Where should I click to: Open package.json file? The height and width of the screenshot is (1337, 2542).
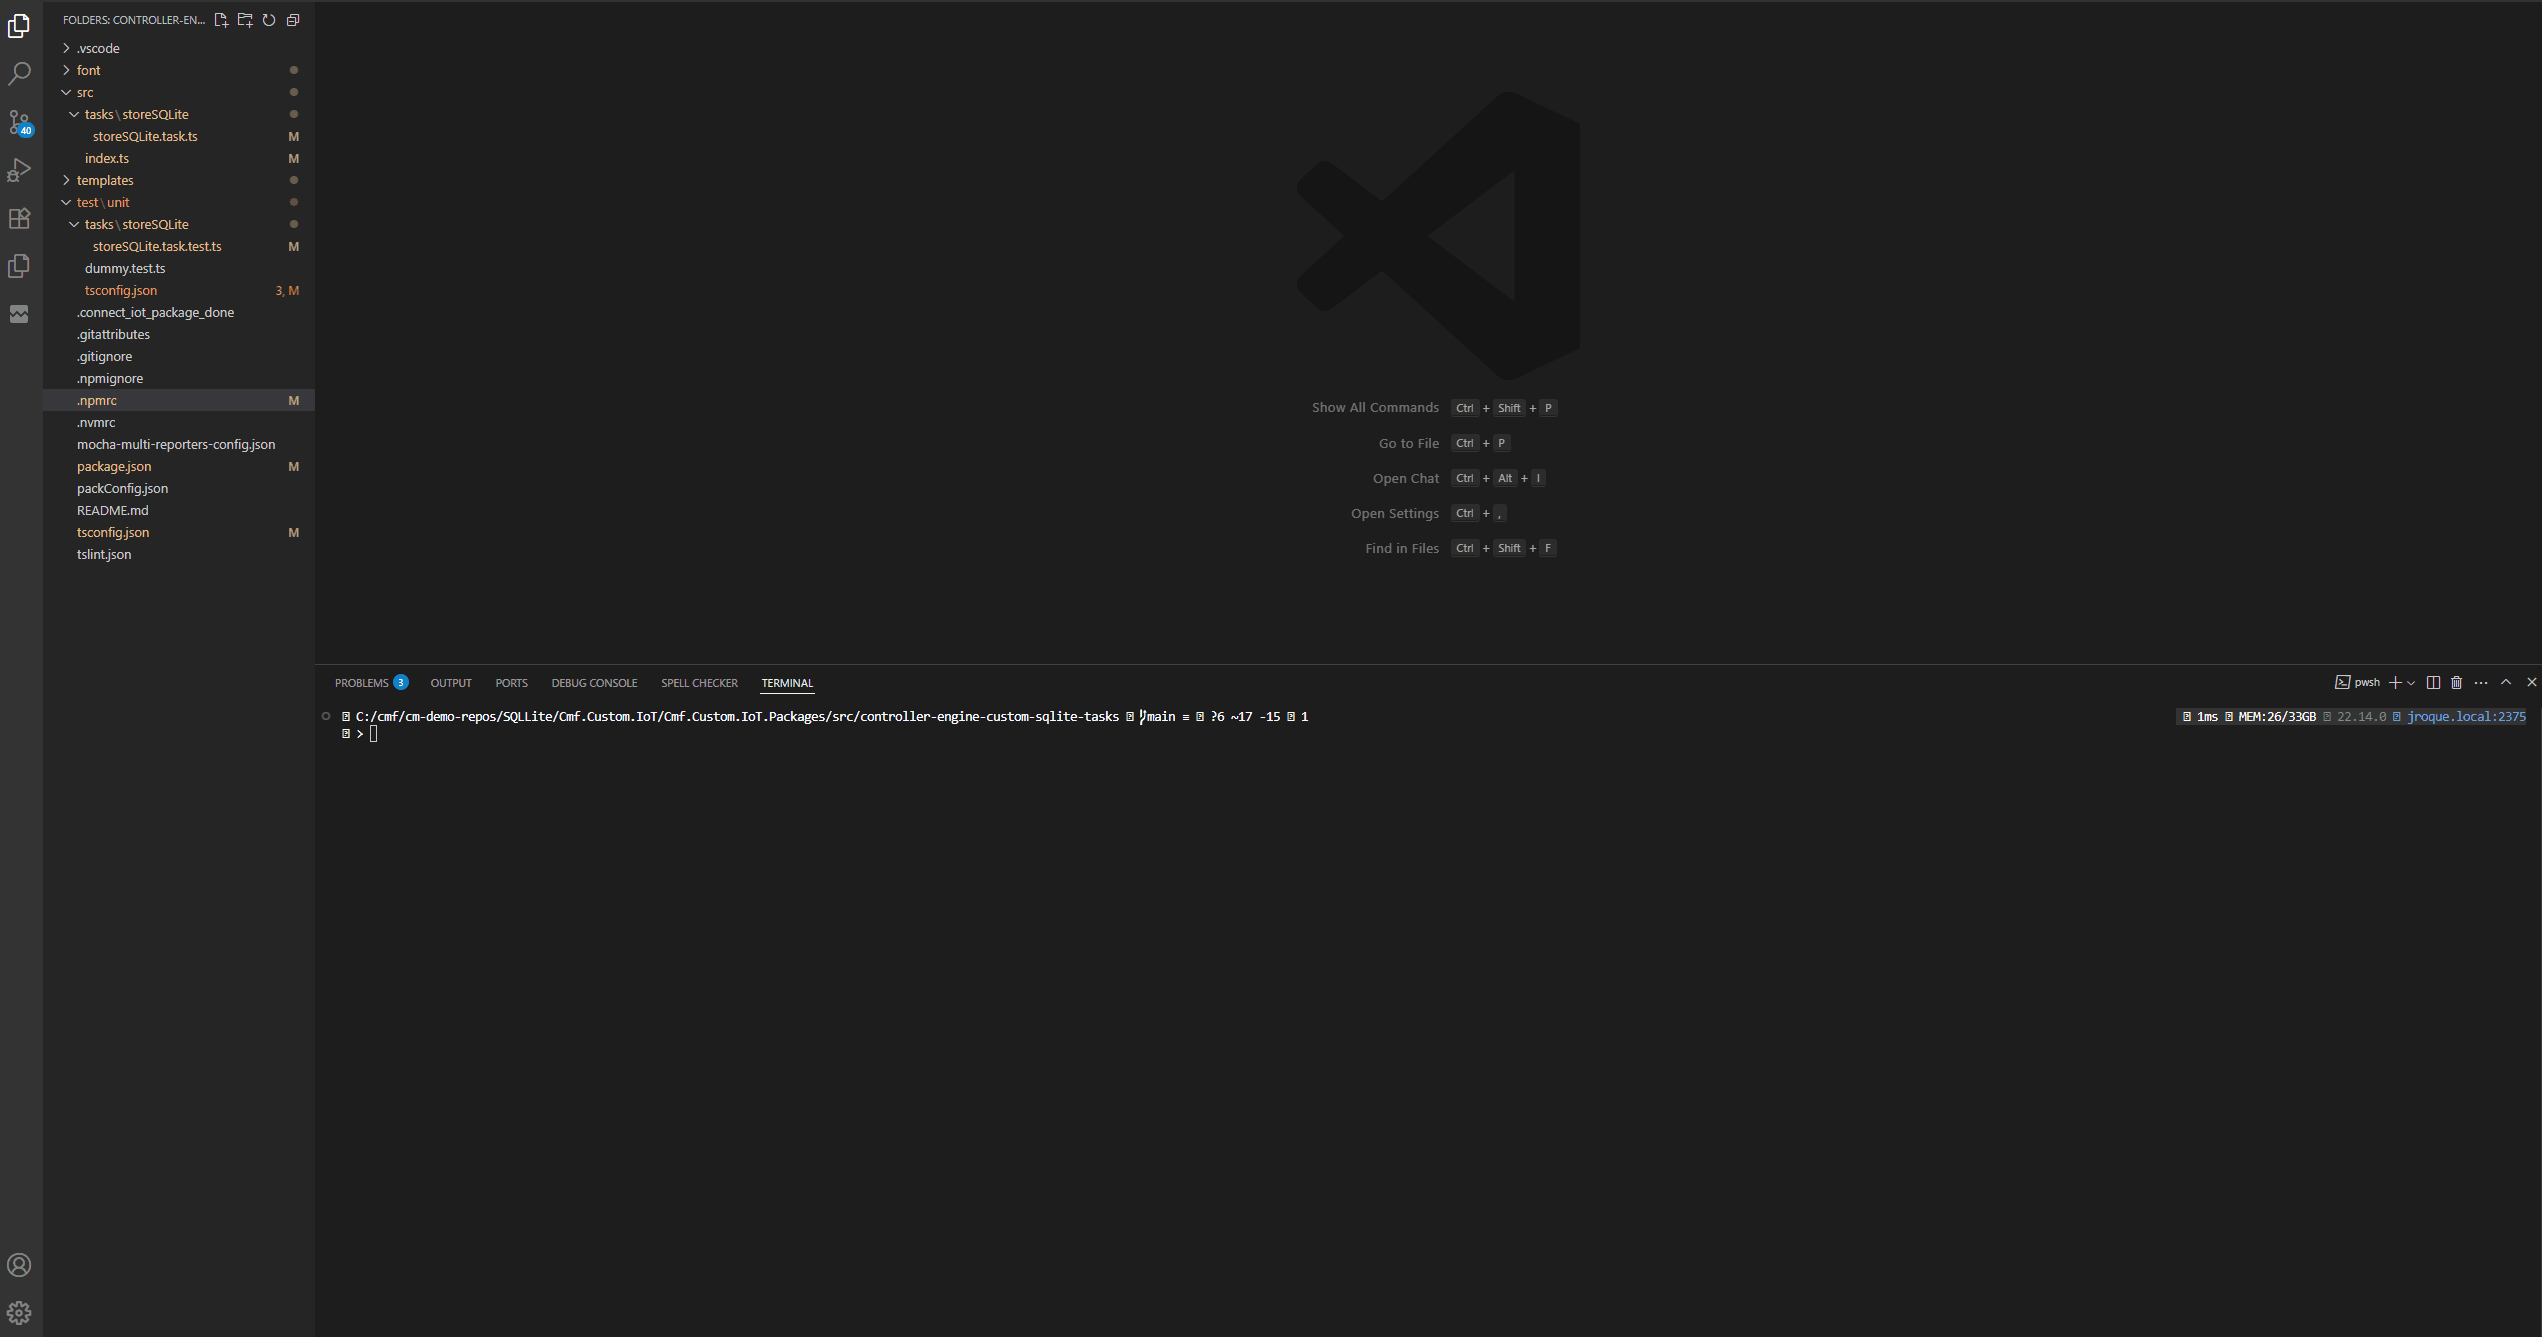(179, 466)
